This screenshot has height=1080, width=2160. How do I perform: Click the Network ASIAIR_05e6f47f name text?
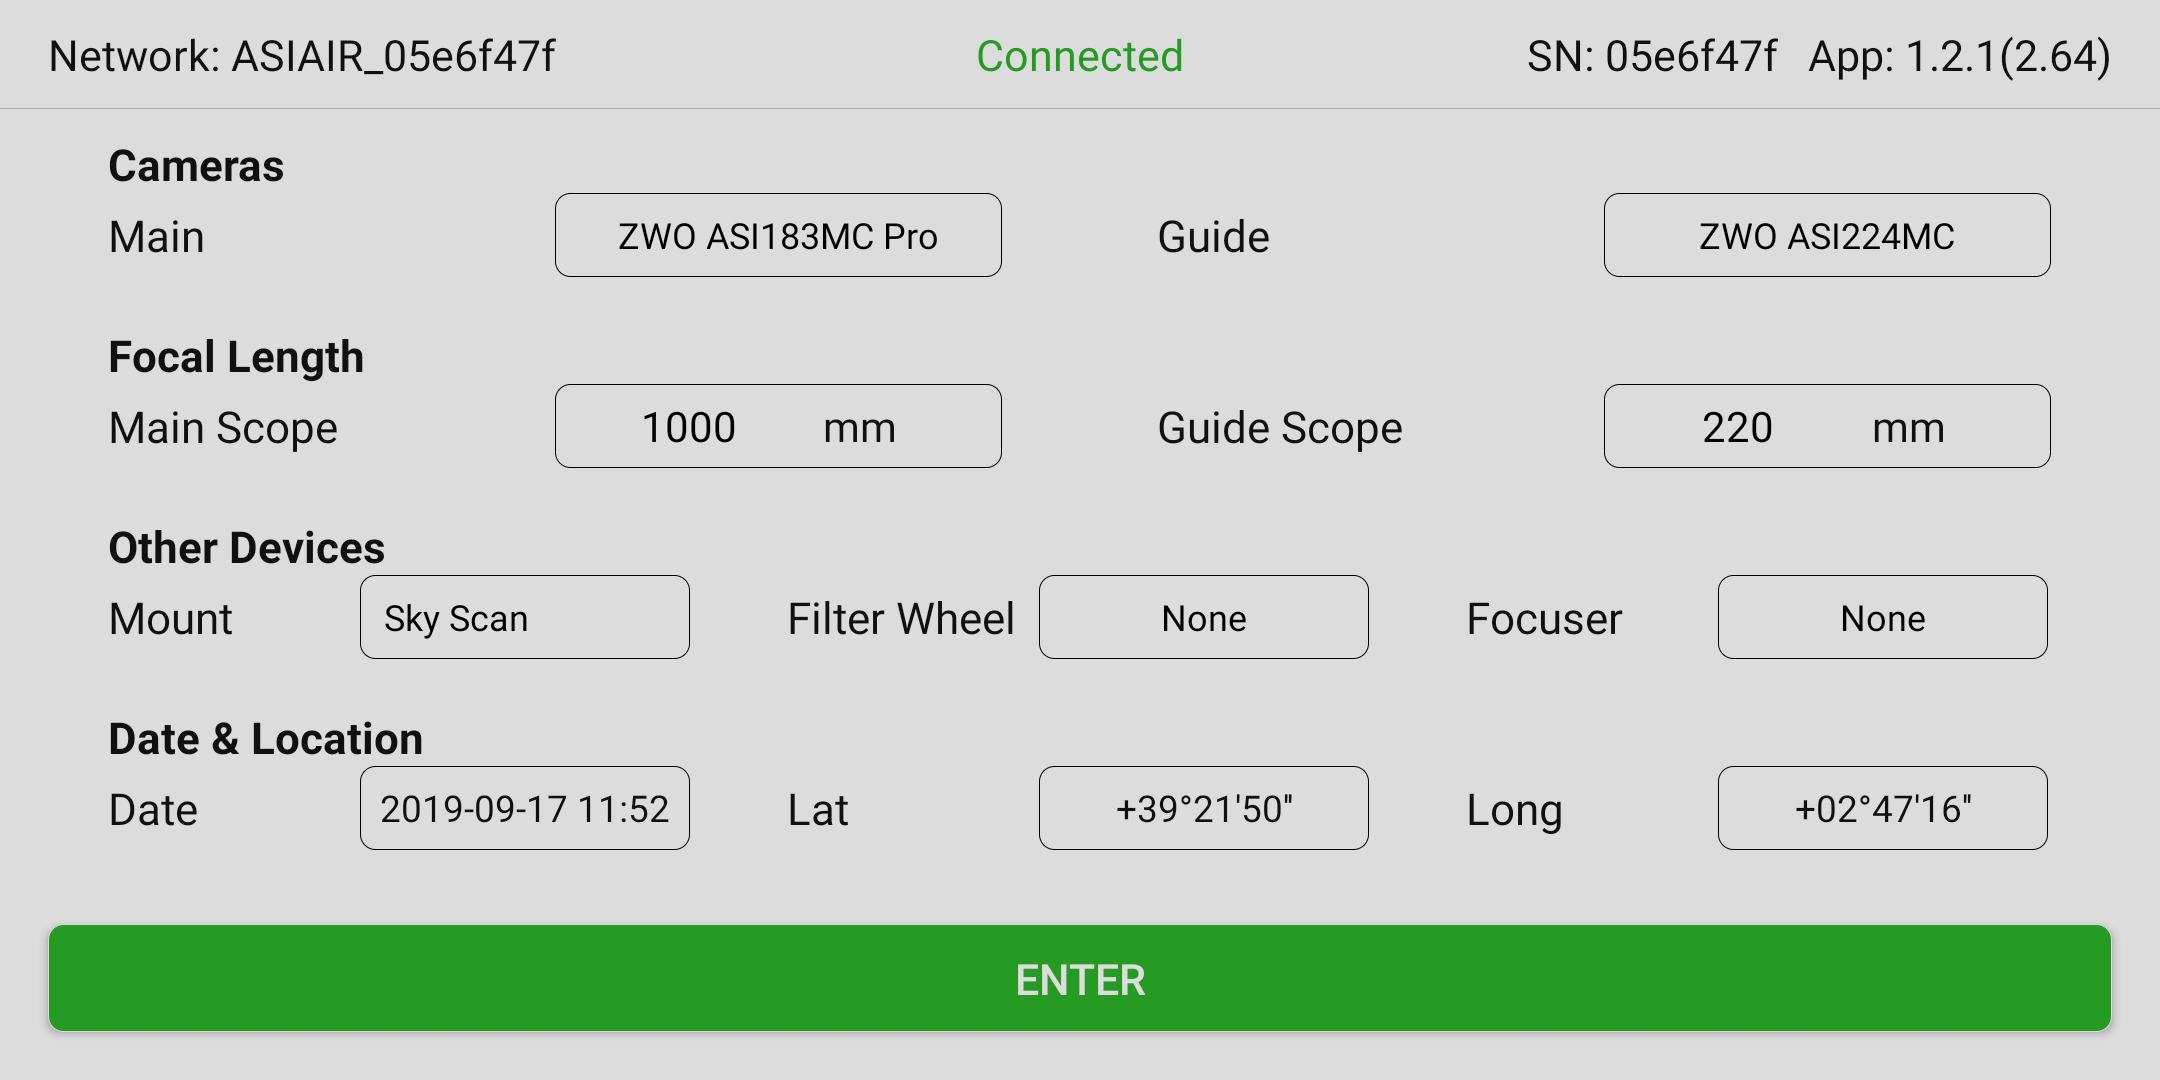(302, 56)
